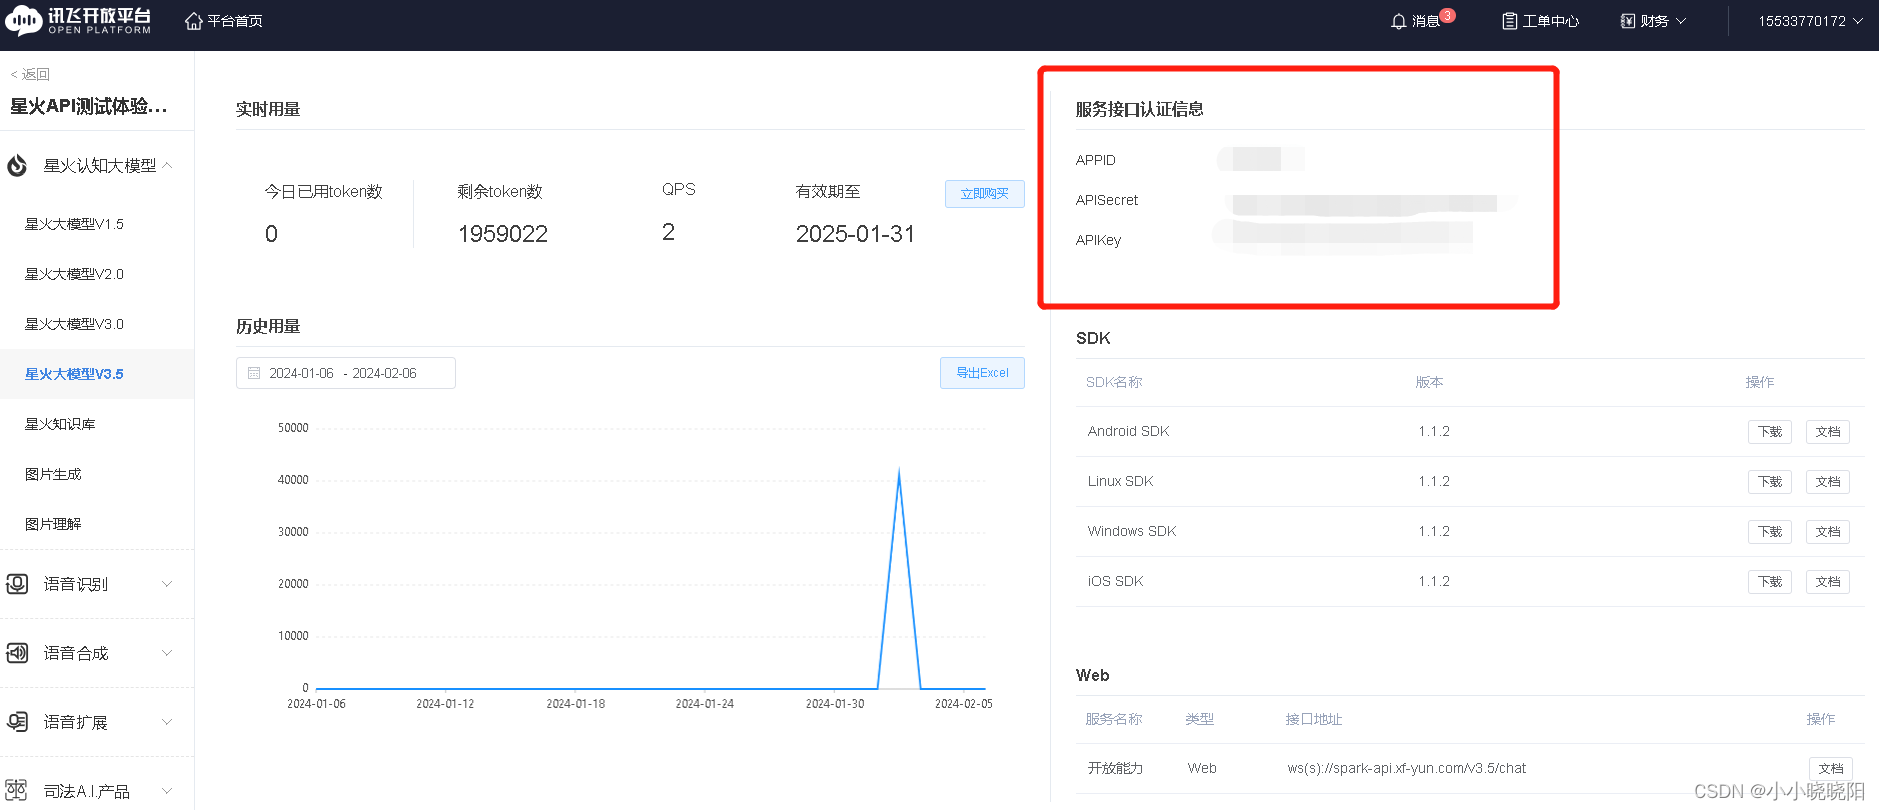This screenshot has height=810, width=1879.
Task: Click the finance icon in header
Action: coord(1628,21)
